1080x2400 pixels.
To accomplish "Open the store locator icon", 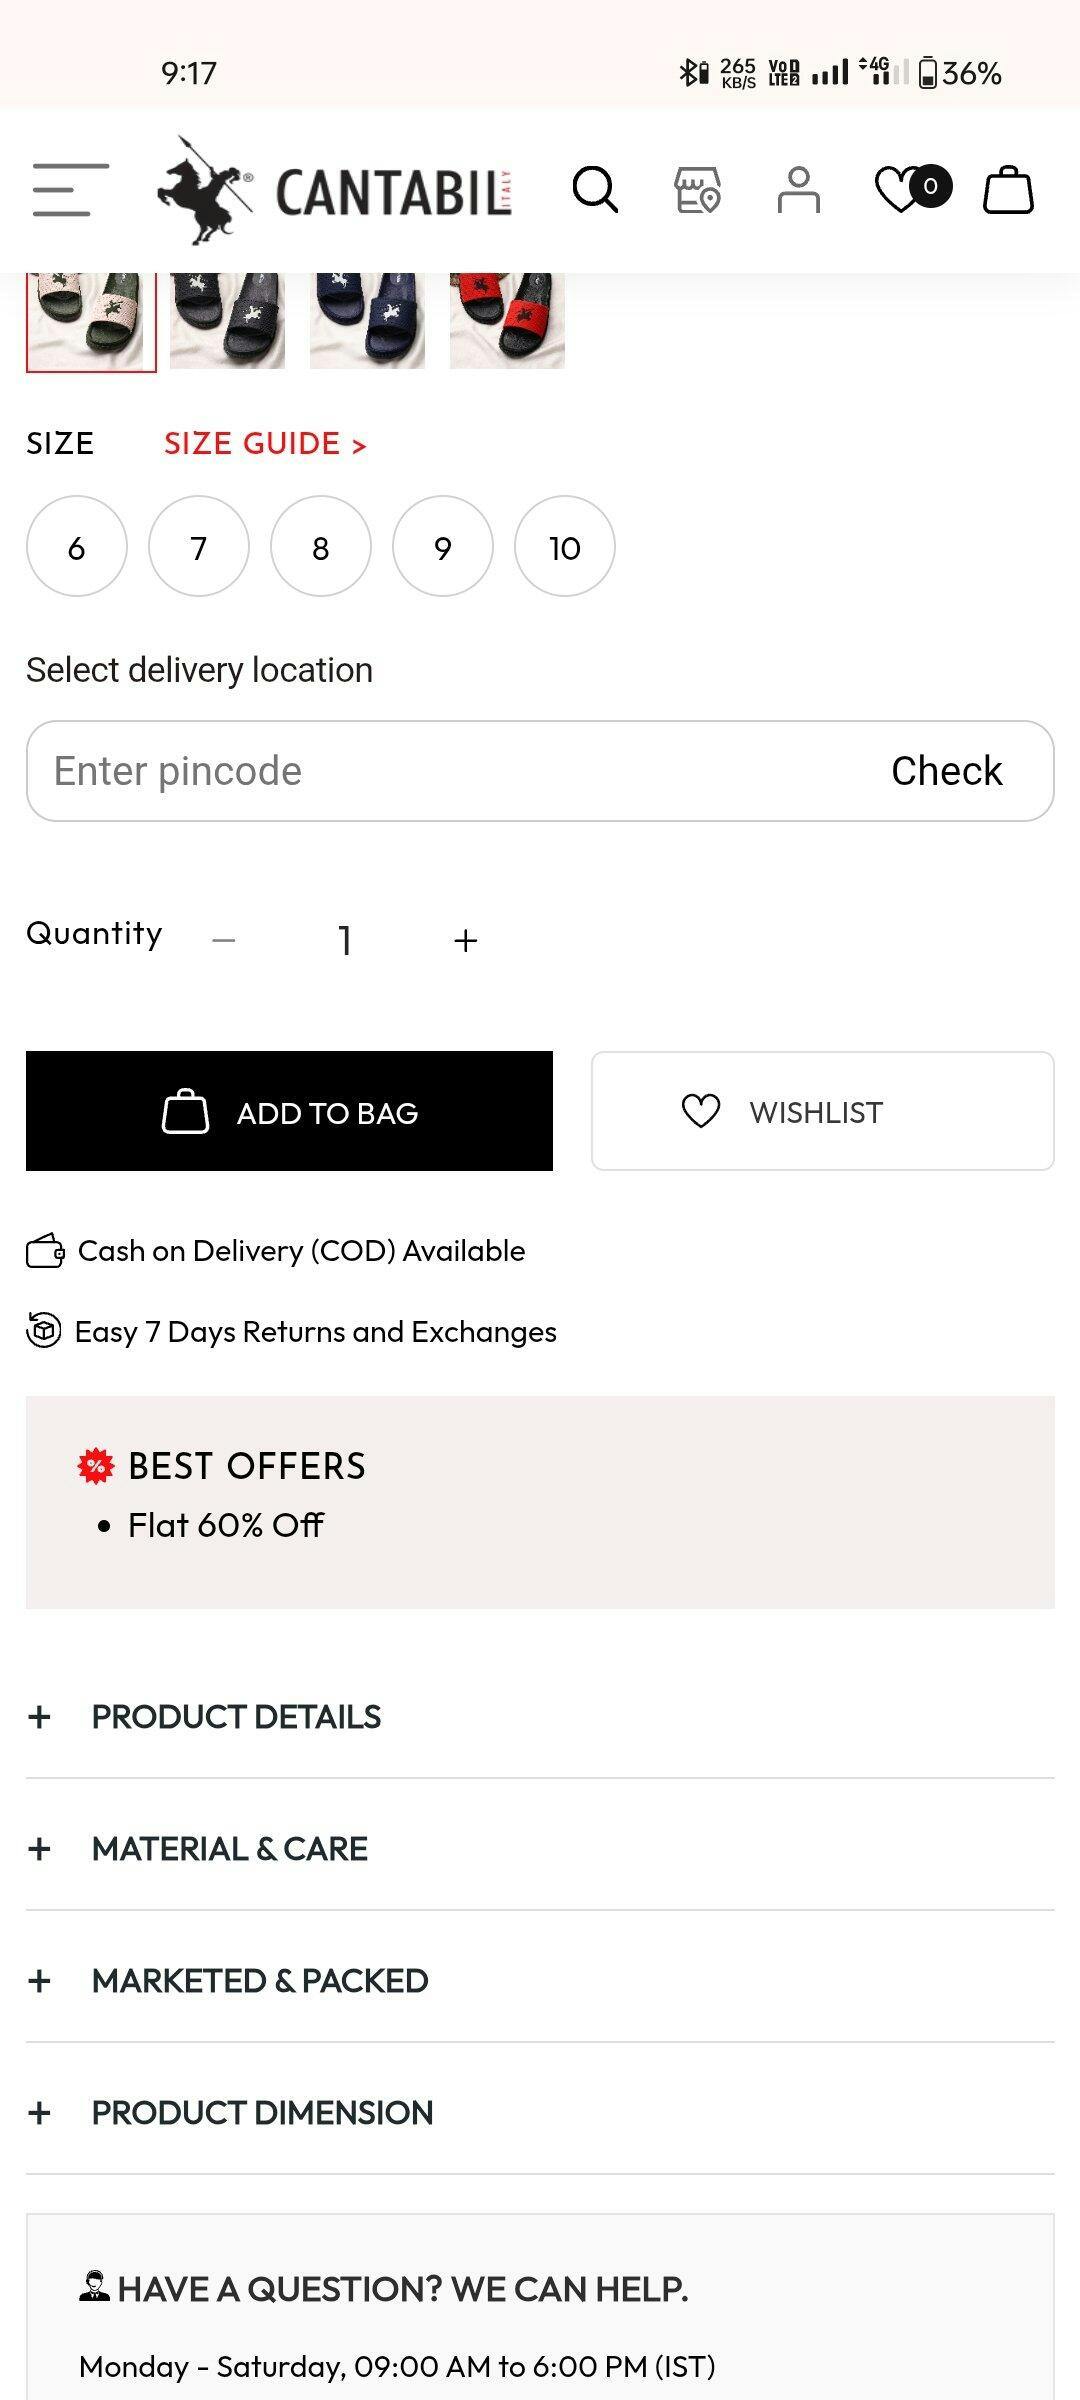I will (697, 190).
